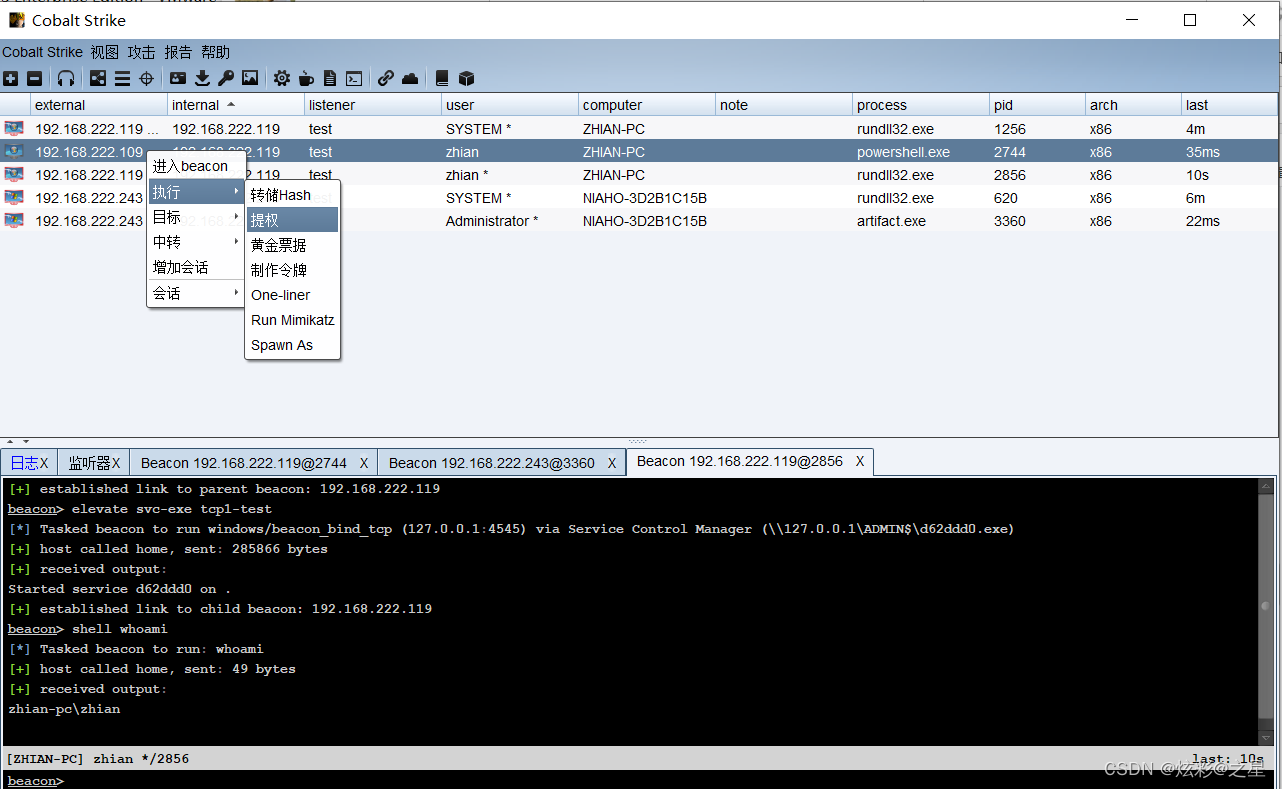Open the Cobalt Strike menu
The height and width of the screenshot is (789, 1282).
pos(42,52)
